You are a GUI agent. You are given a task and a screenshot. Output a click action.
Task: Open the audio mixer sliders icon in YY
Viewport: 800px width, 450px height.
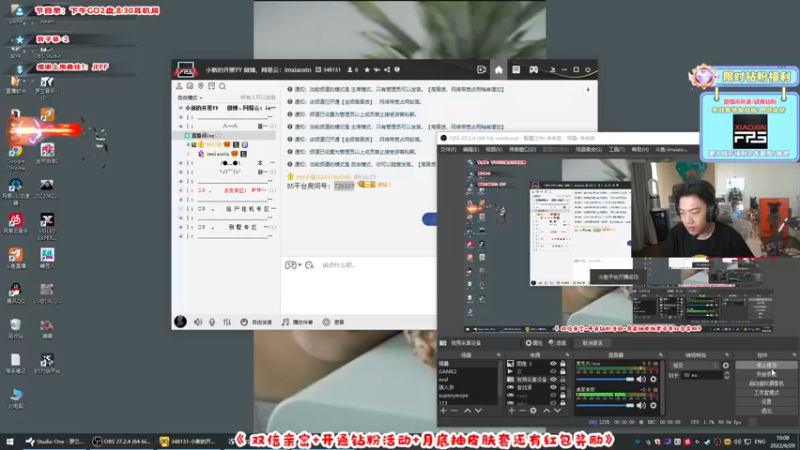tap(227, 322)
